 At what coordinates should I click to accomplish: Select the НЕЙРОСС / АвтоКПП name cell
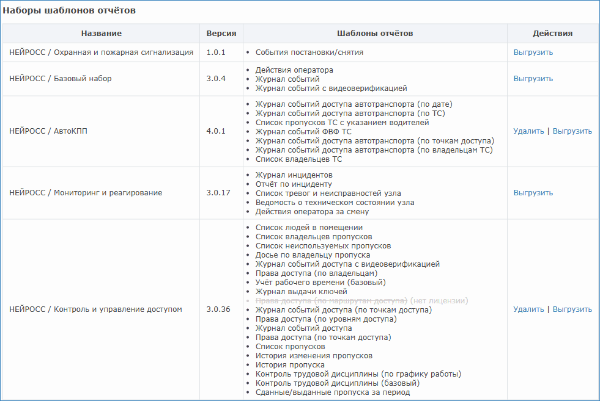(101, 131)
